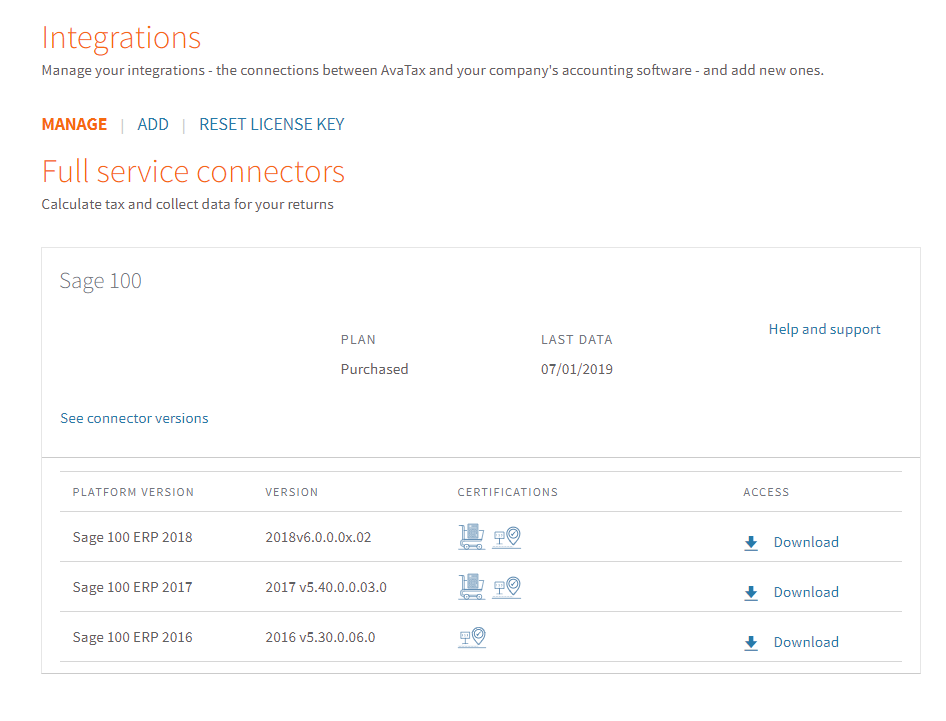Switch to the ADD tab
Image resolution: width=946 pixels, height=721 pixels.
click(x=153, y=124)
